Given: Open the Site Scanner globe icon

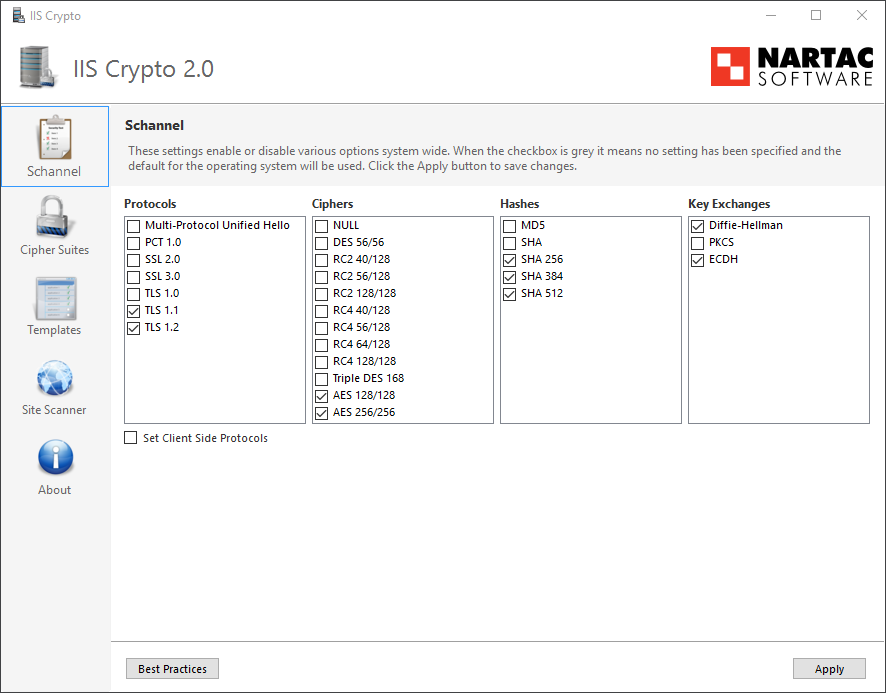Looking at the screenshot, I should coord(55,378).
